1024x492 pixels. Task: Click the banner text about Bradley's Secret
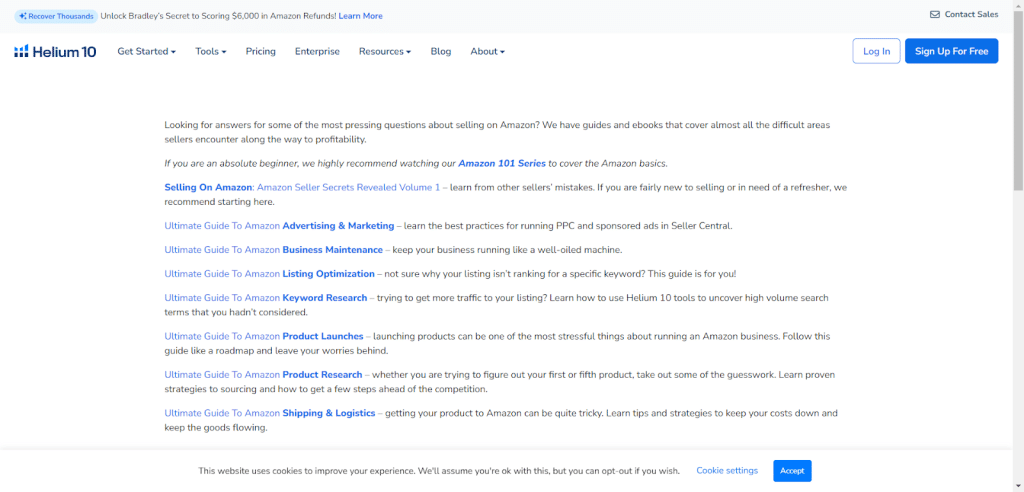point(219,16)
